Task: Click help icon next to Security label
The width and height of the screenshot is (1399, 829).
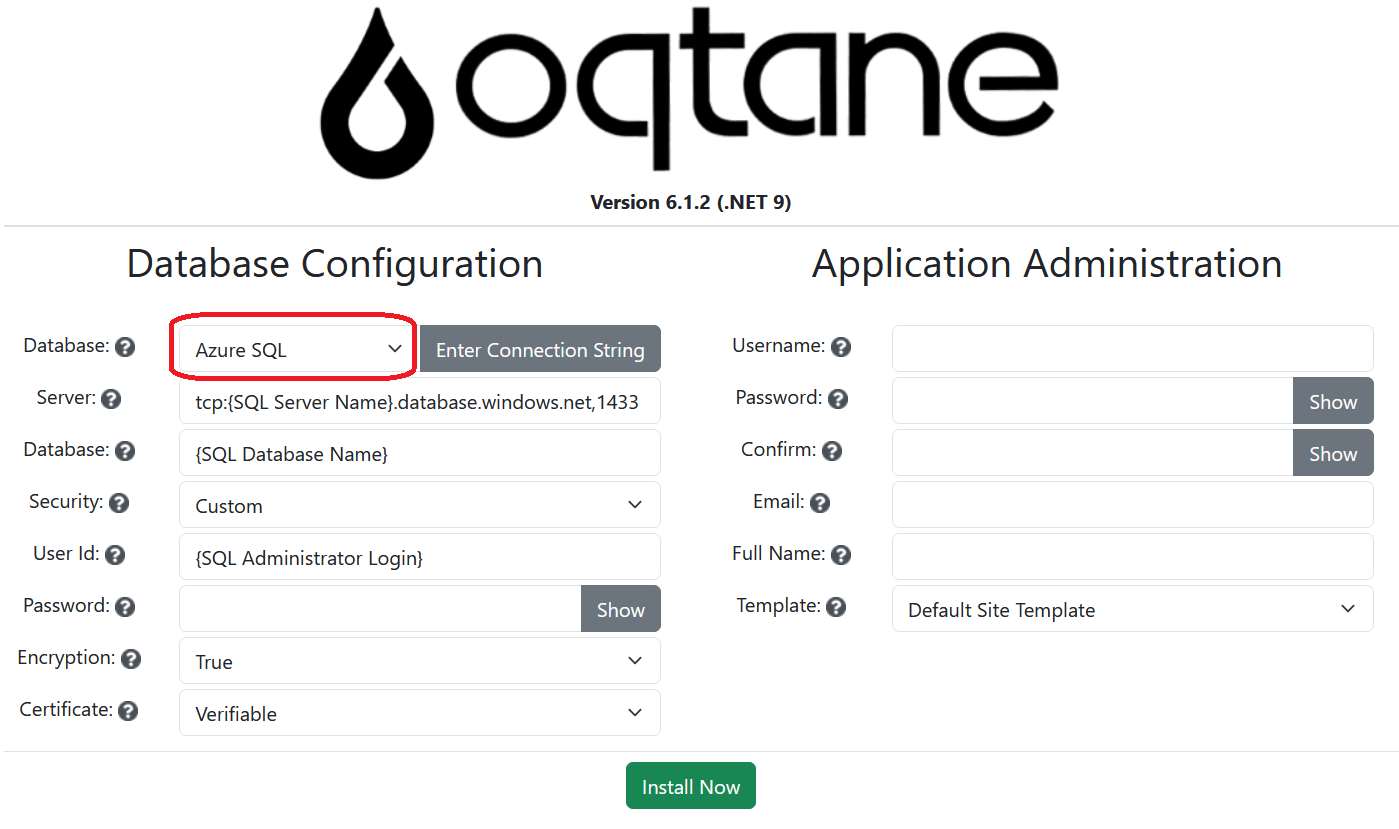Action: pos(119,503)
